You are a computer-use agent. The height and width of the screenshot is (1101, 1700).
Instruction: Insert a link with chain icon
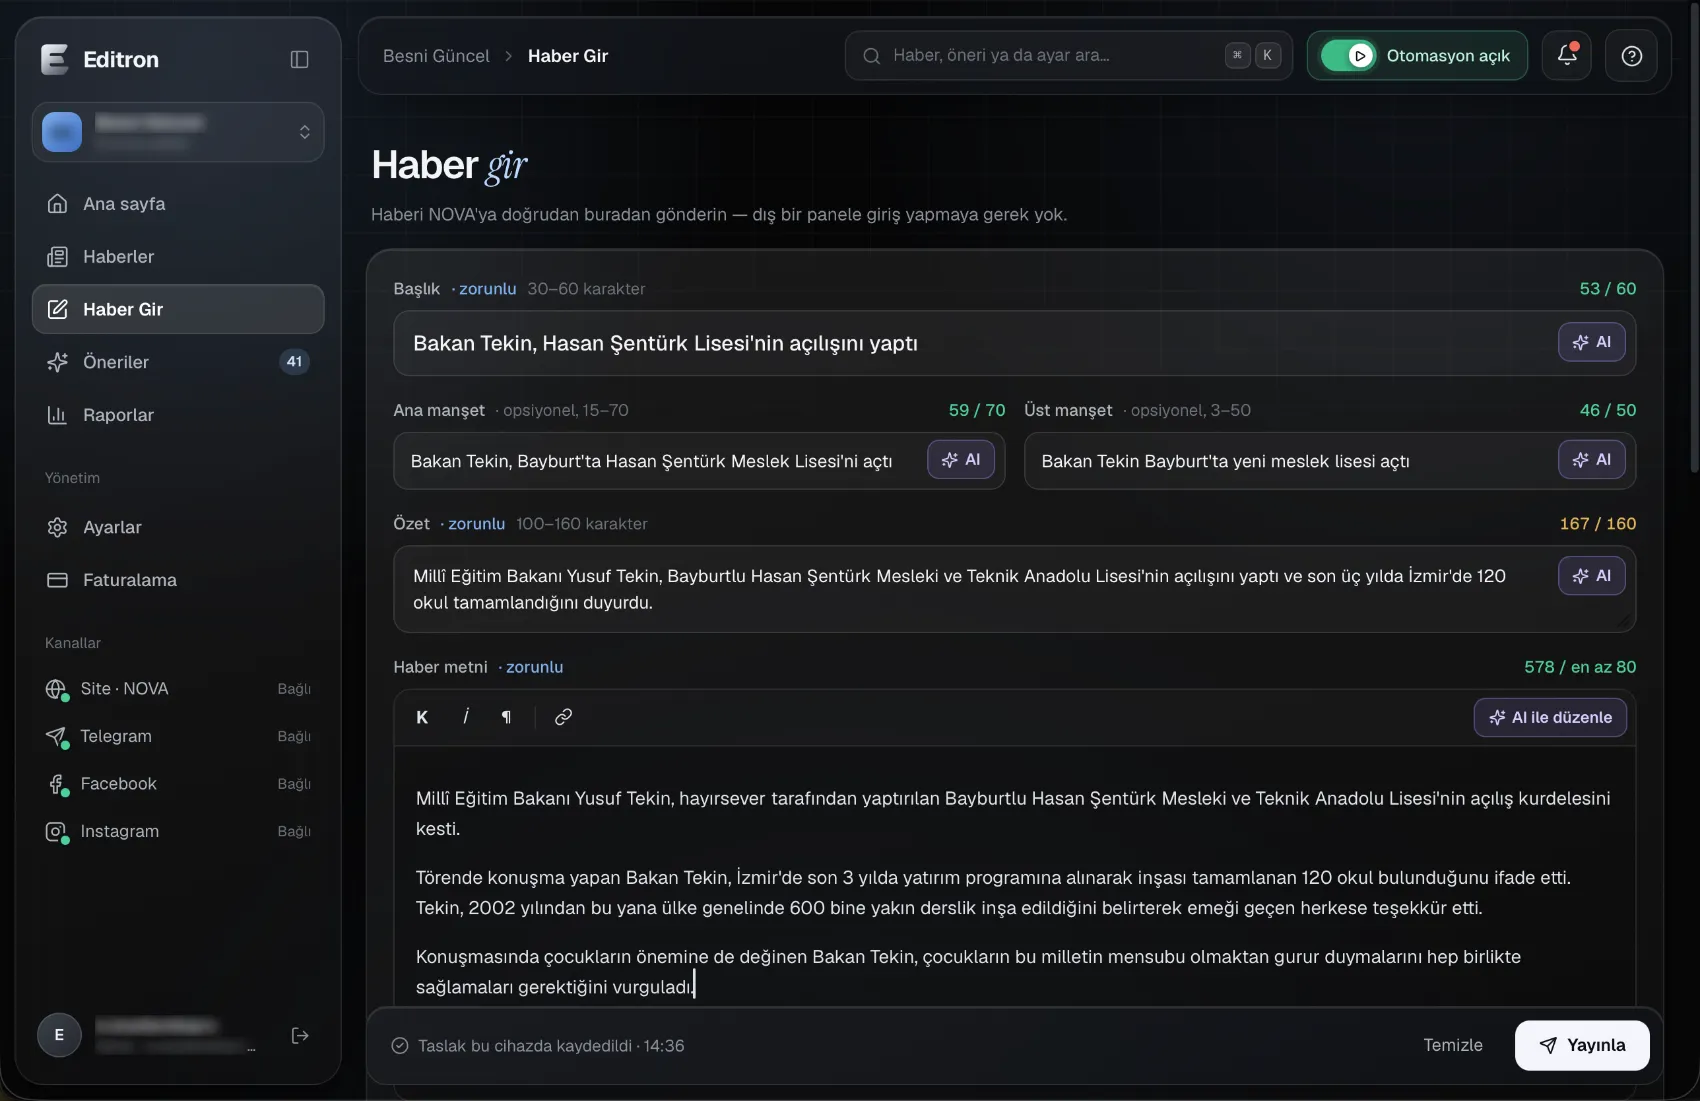[563, 717]
